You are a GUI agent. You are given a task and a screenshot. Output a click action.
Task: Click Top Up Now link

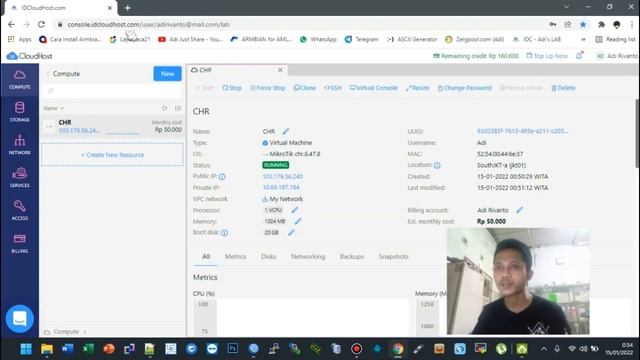(547, 56)
